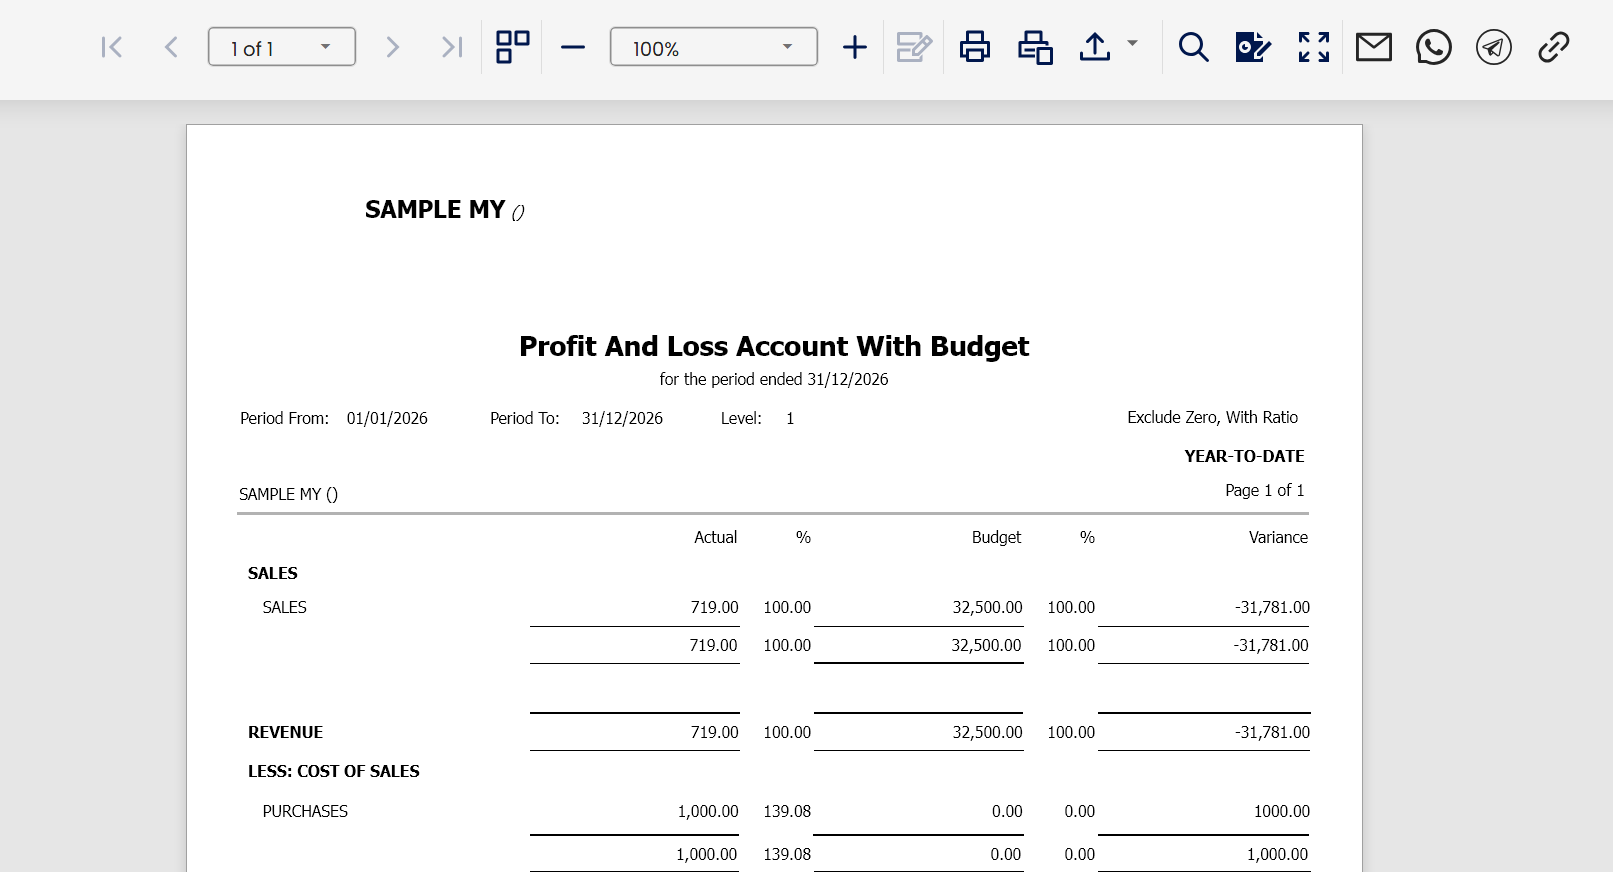Image resolution: width=1613 pixels, height=872 pixels.
Task: Jump to the last page
Action: 452,47
